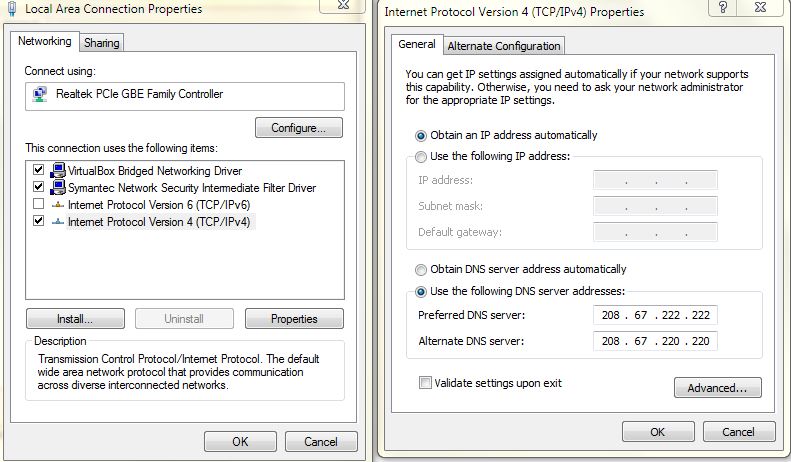791x462 pixels.
Task: Choose Obtain an IP address automatically
Action: pos(421,135)
